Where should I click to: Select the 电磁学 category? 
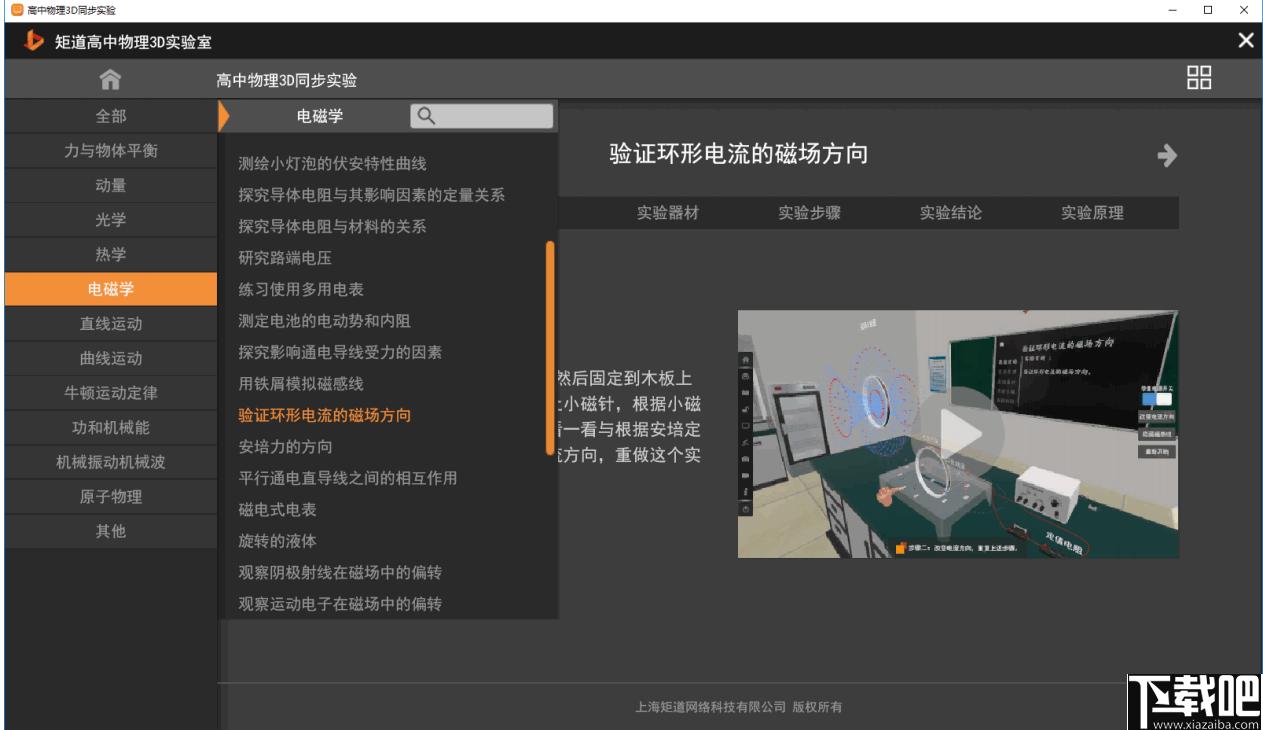point(111,289)
